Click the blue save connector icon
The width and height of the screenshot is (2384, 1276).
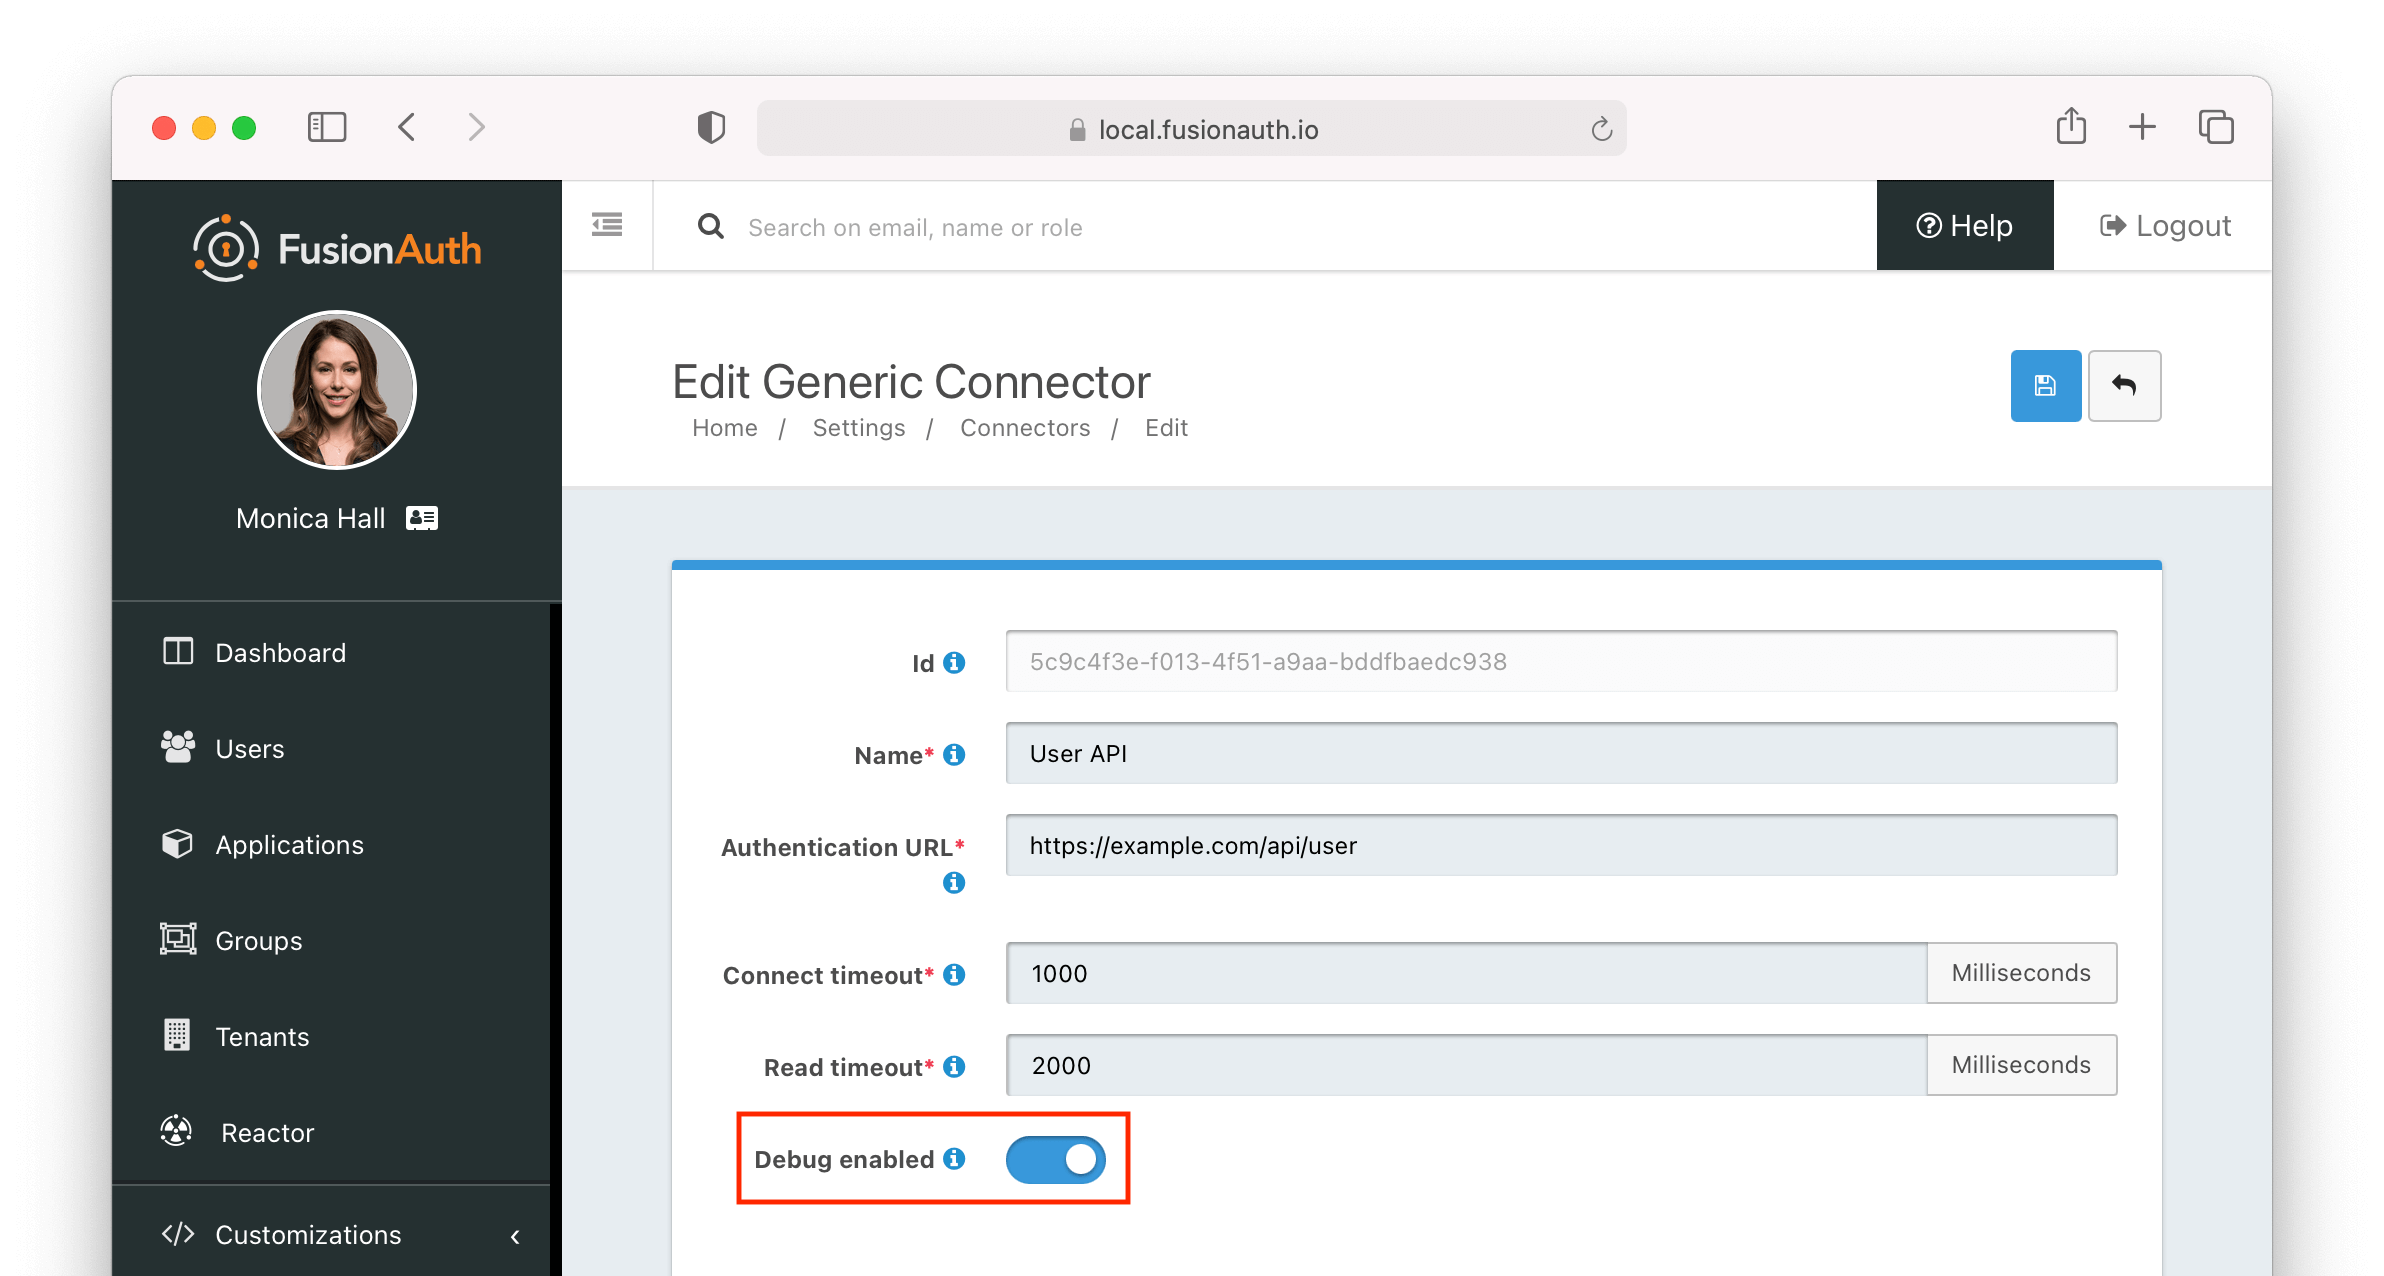point(2045,385)
